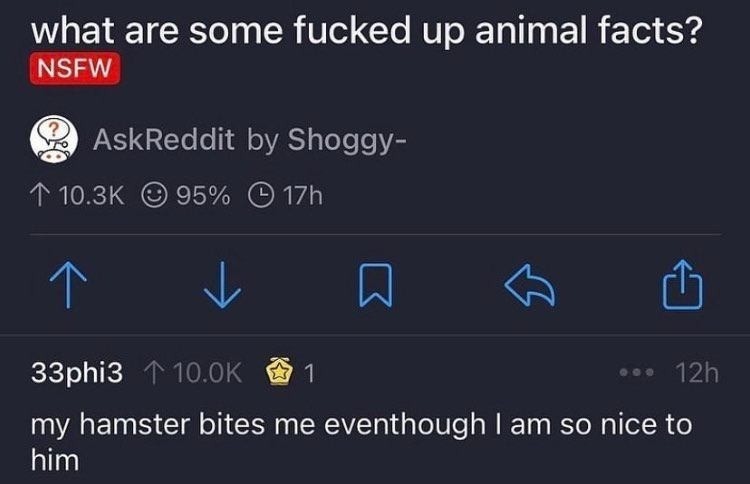Open the AskReddit subreddit link
The image size is (750, 484).
pyautogui.click(x=163, y=140)
